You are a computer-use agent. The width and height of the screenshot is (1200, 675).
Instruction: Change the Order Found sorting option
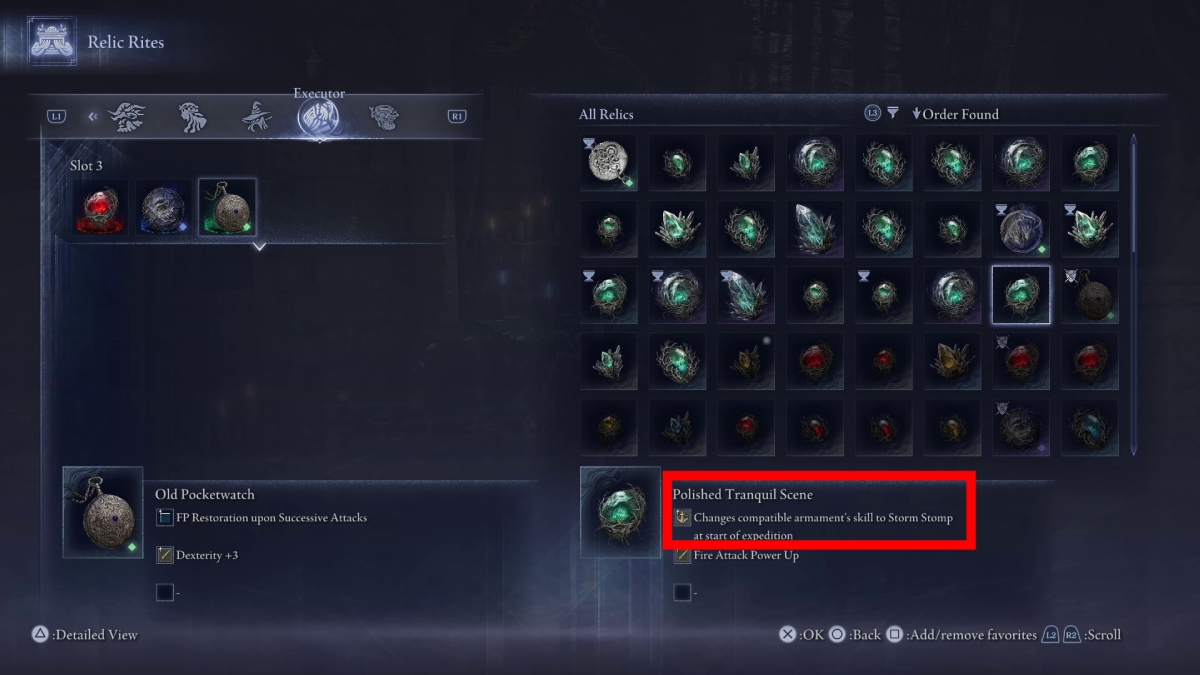tap(955, 114)
